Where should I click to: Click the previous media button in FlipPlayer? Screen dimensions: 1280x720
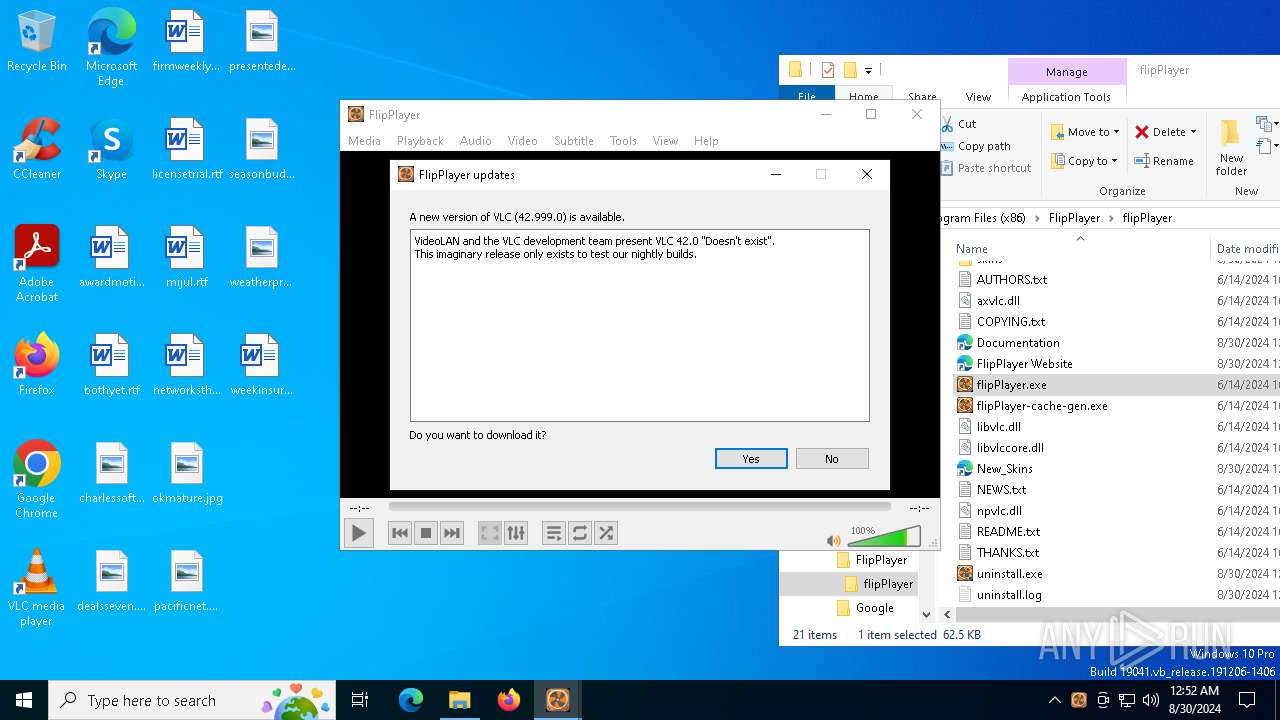(x=400, y=533)
